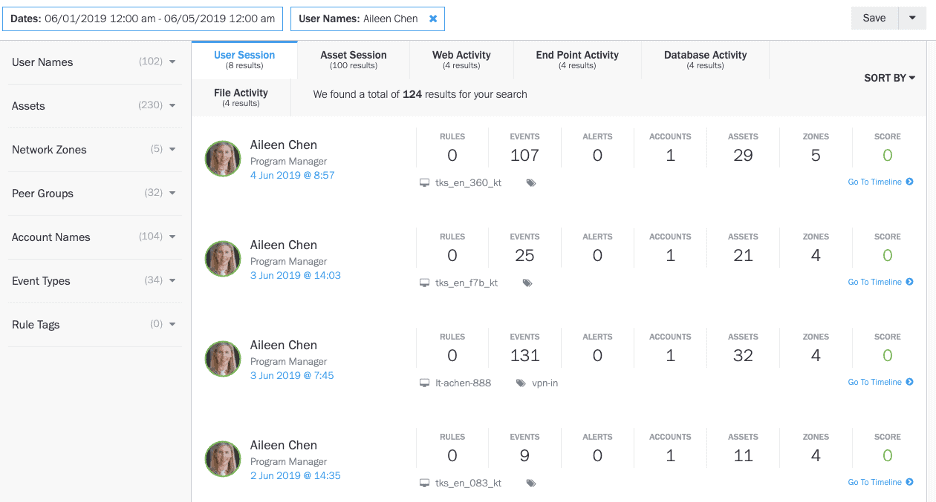Go To Timeline for 4 Jun 8:57 session
Image resolution: width=936 pixels, height=502 pixels.
880,182
